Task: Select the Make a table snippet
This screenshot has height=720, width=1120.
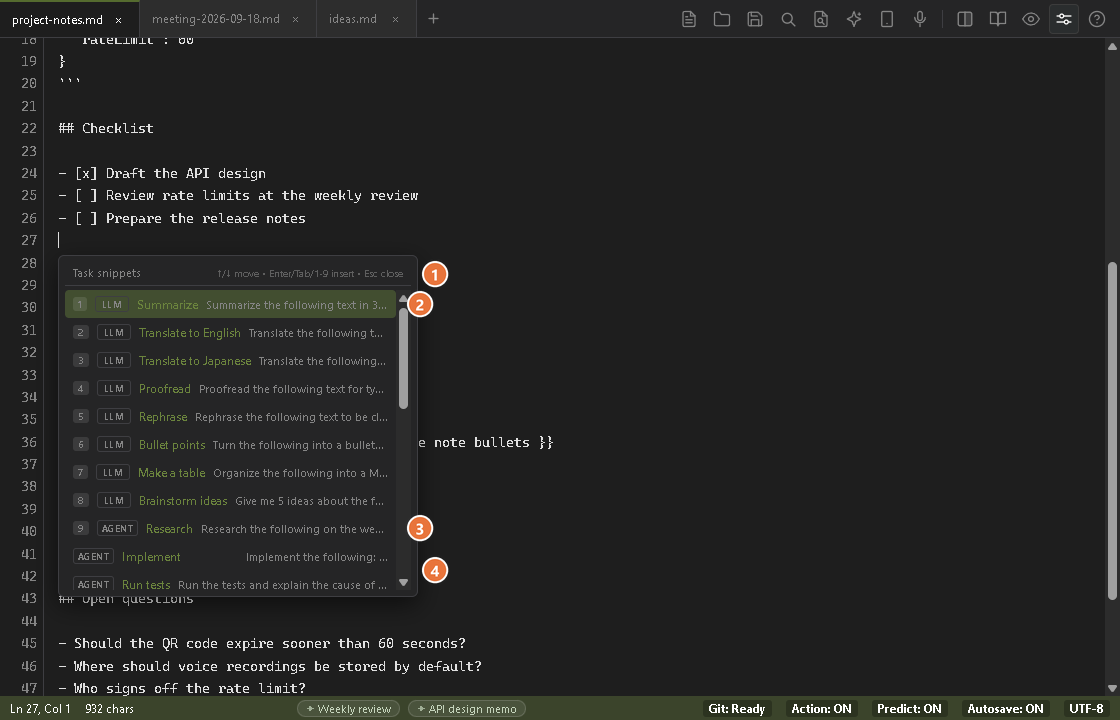Action: click(x=230, y=472)
